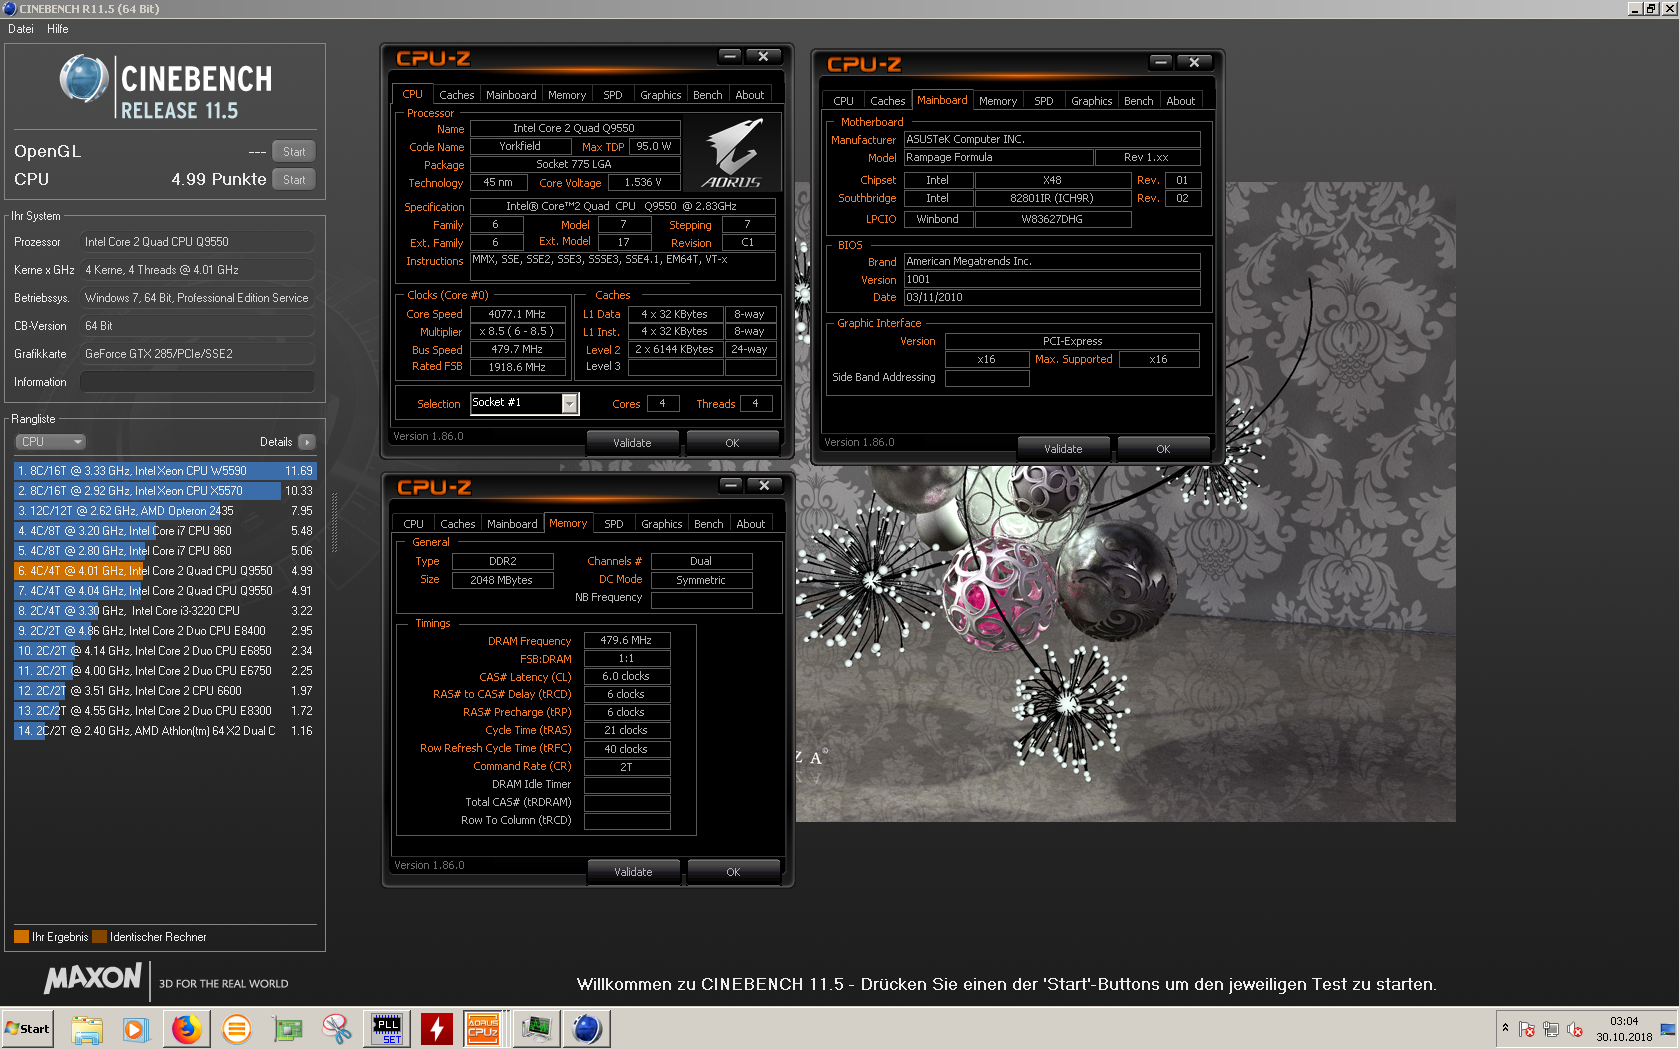Launch Windows Media Player from taskbar
Viewport: 1679px width, 1049px height.
[136, 1029]
